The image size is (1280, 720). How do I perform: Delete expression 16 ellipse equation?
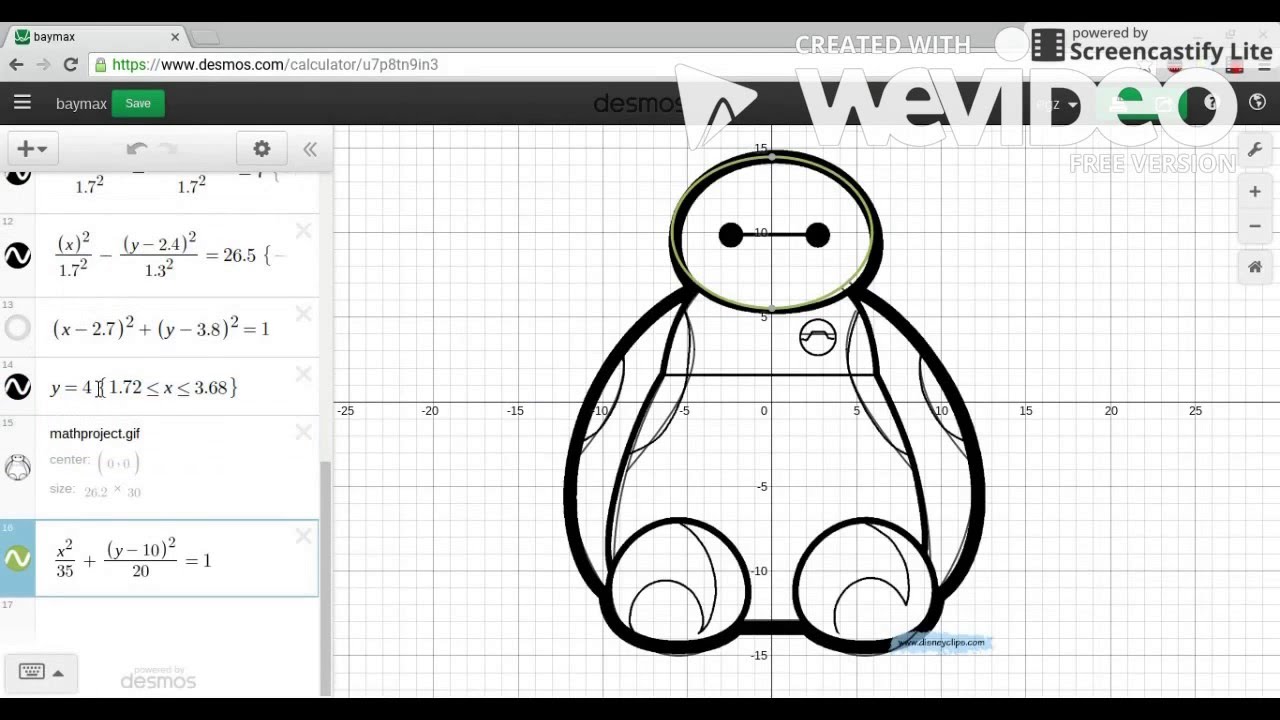click(304, 537)
